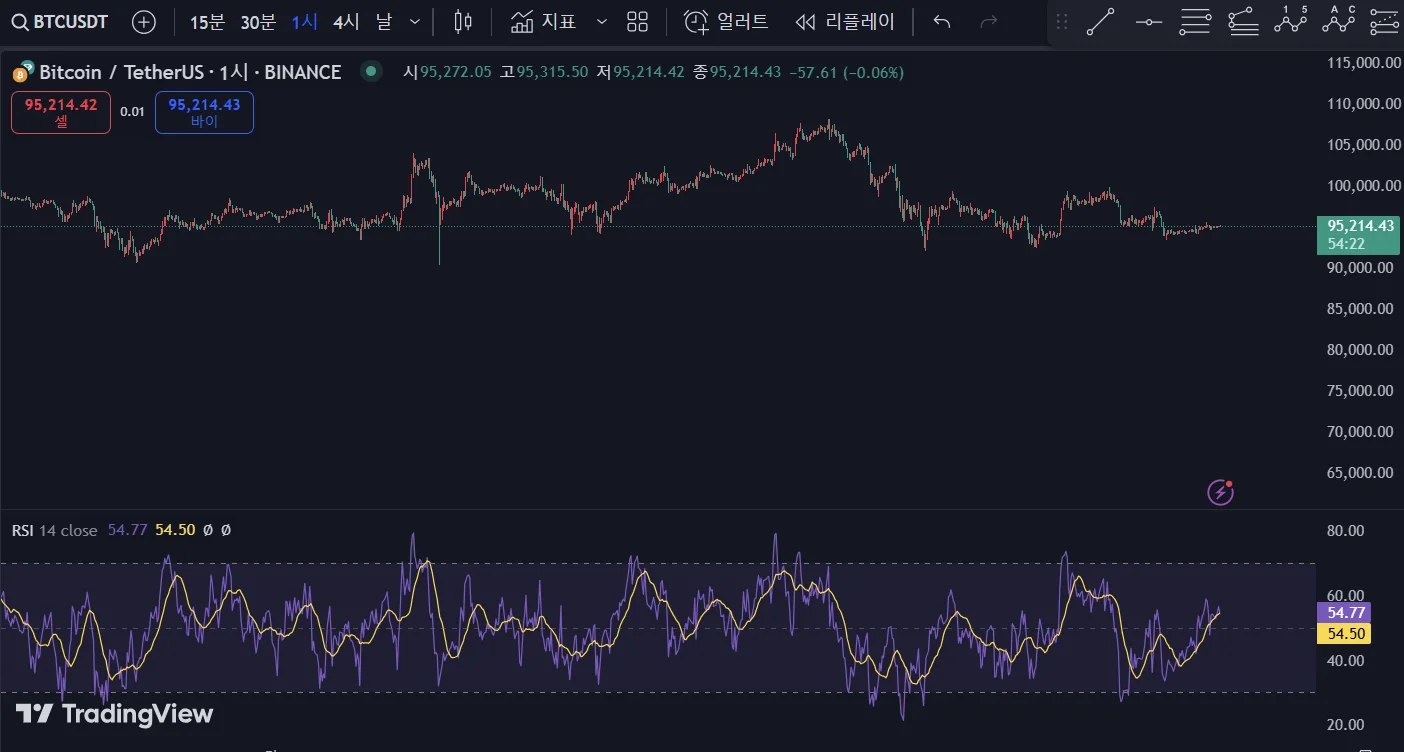Click the green market status dot
The image size is (1404, 752).
point(371,72)
